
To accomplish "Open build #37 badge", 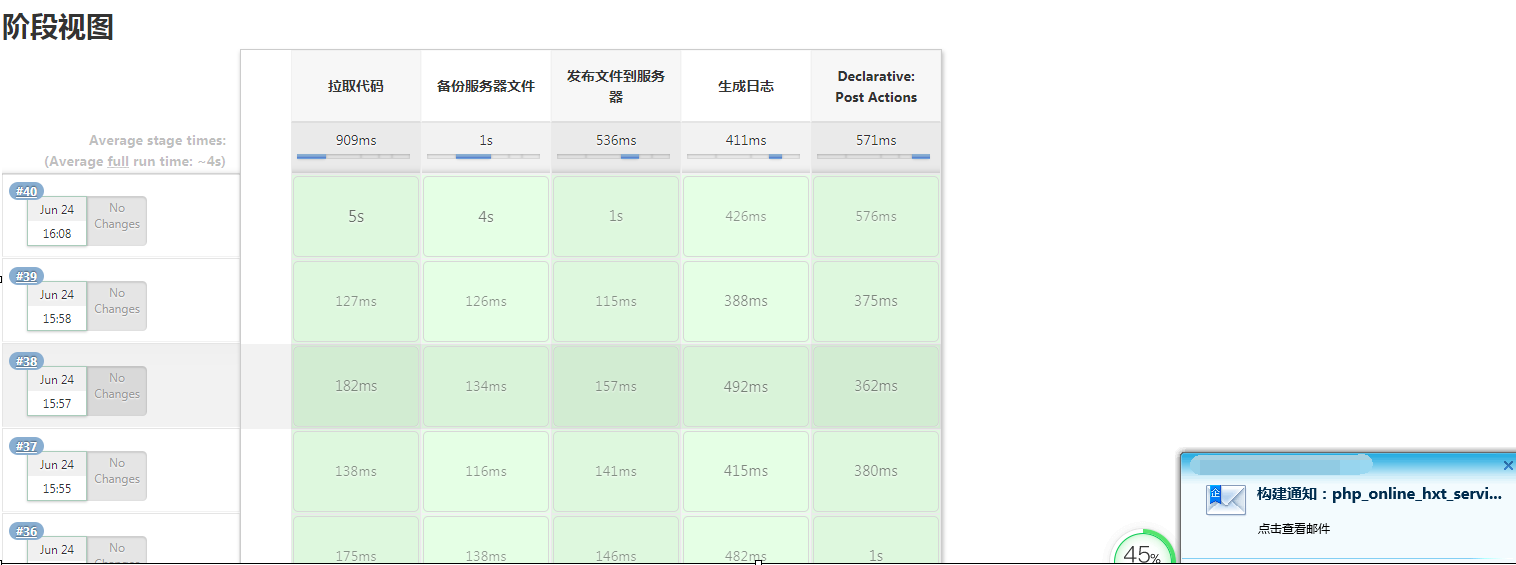I will coord(26,446).
